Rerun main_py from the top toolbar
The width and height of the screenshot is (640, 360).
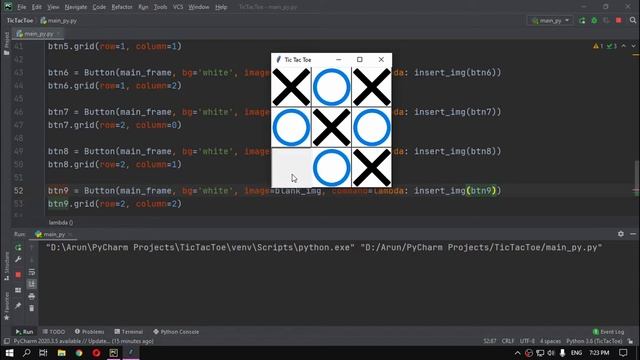point(582,20)
